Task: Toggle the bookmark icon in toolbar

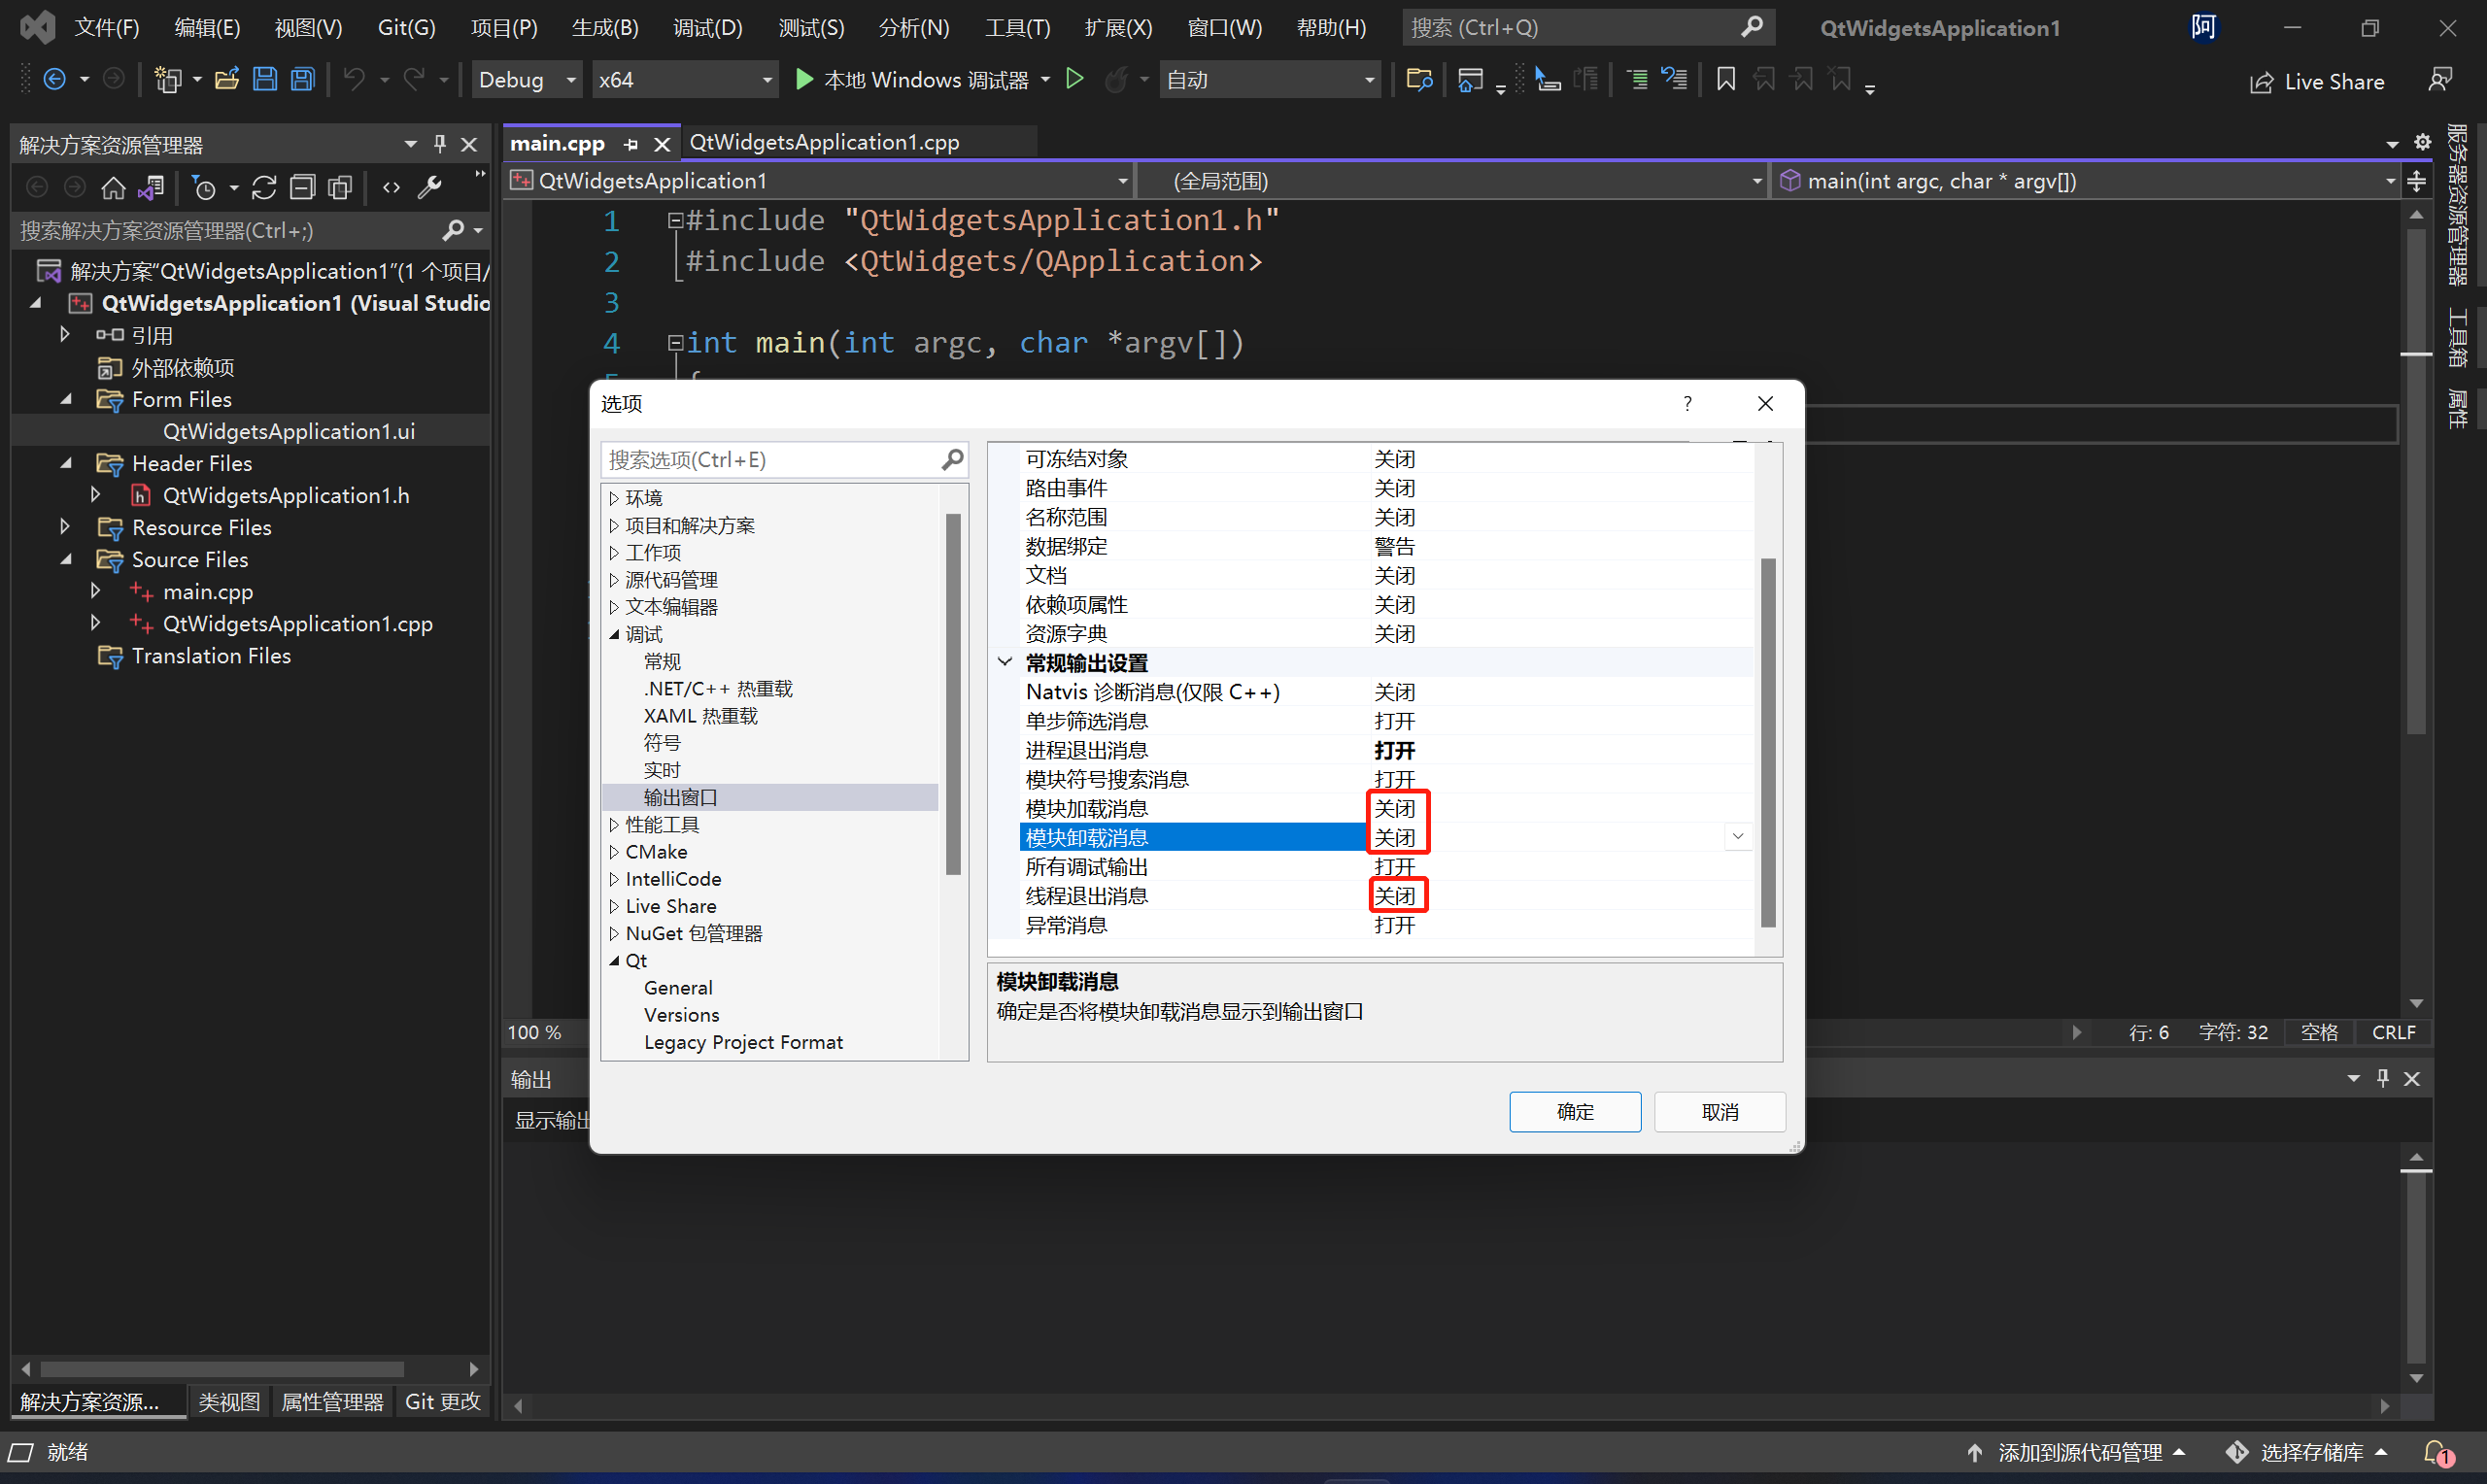Action: pyautogui.click(x=1726, y=79)
